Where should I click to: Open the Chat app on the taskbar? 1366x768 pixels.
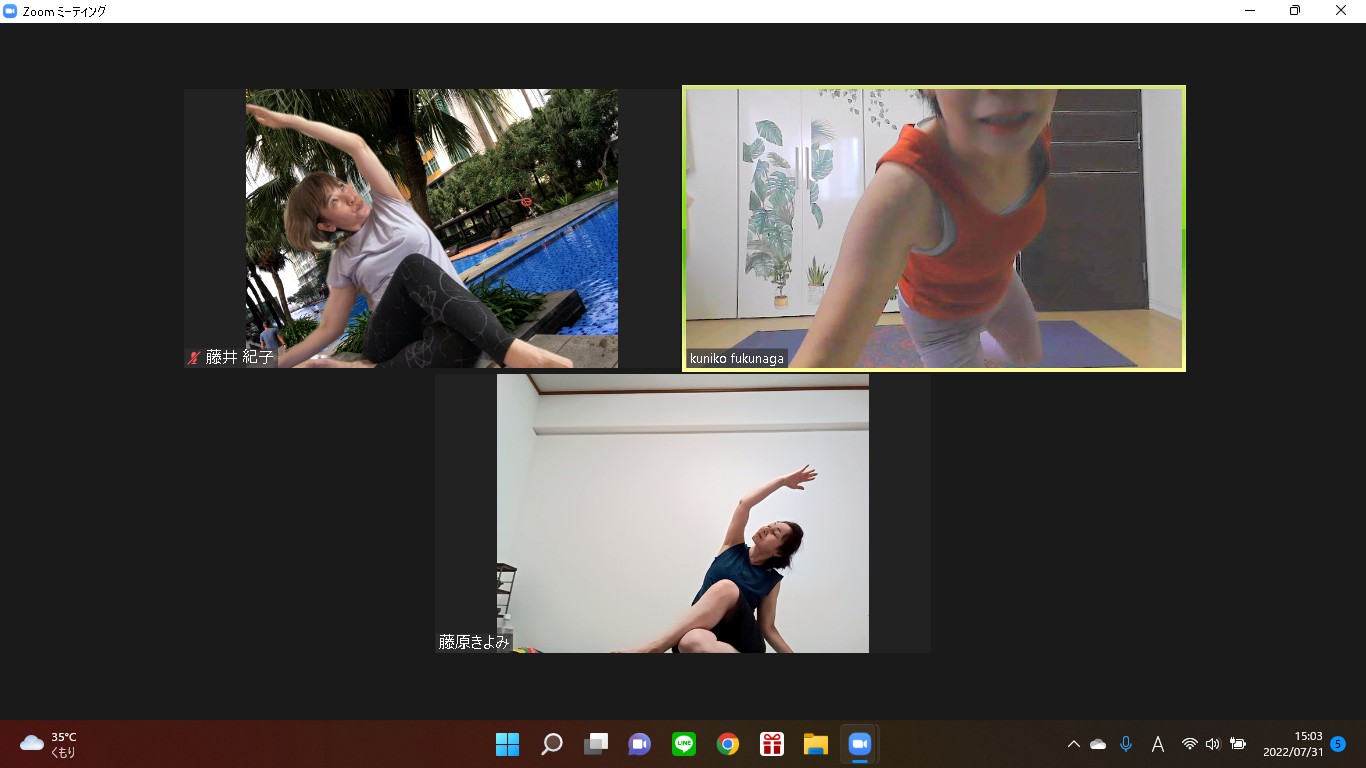[640, 744]
